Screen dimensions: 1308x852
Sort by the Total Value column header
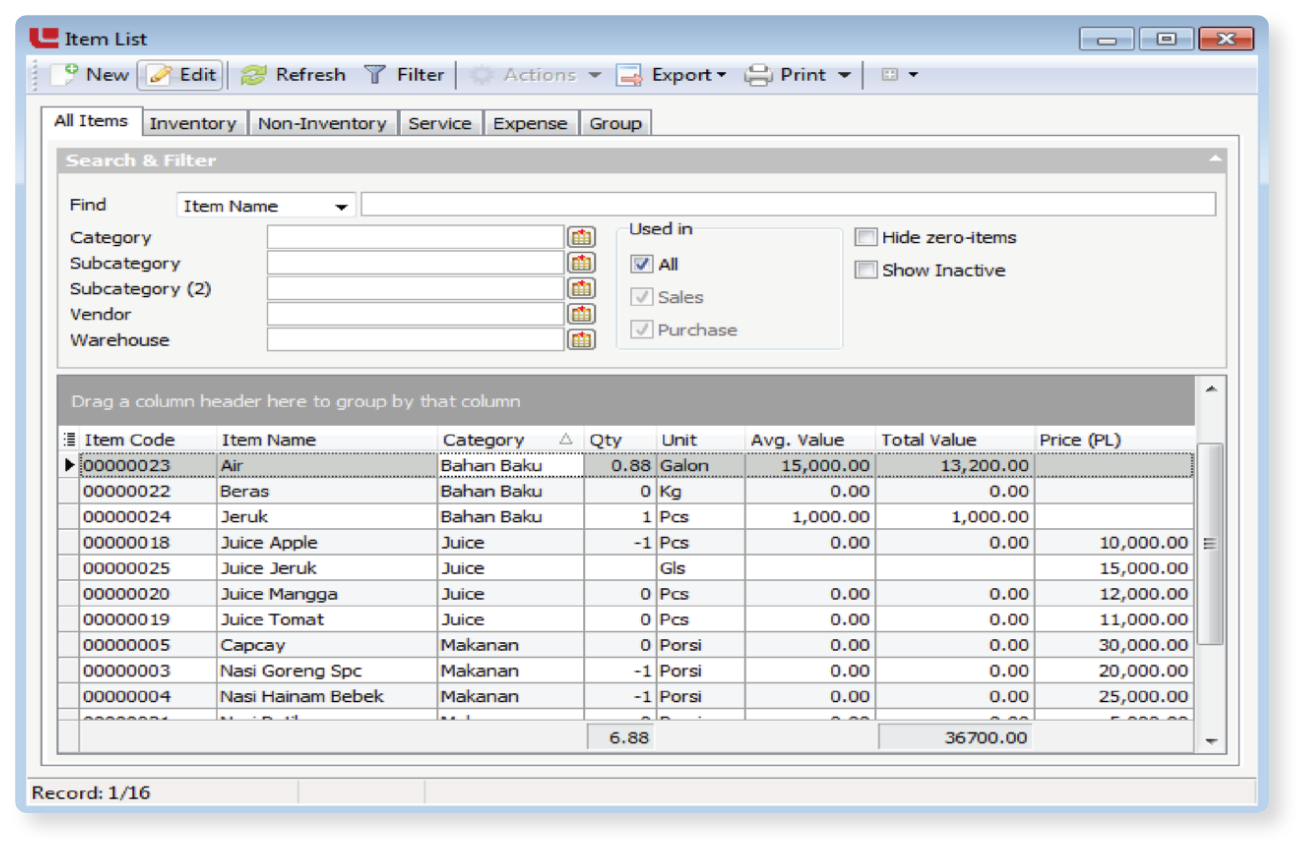tap(955, 440)
